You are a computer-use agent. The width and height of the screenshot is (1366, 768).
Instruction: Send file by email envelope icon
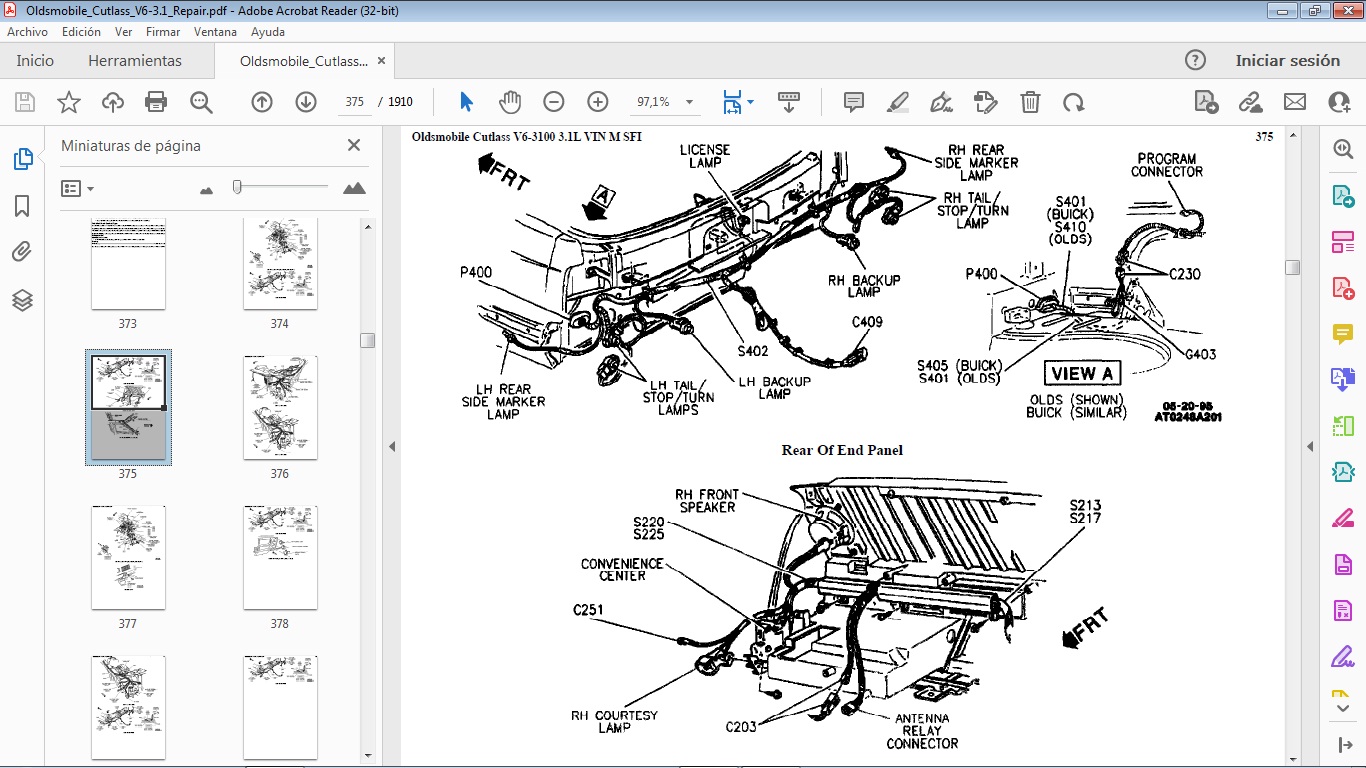tap(1295, 102)
